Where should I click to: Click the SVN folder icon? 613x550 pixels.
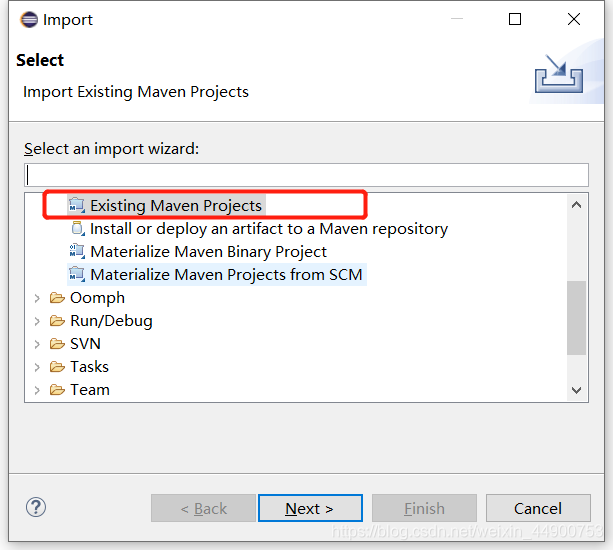tap(57, 344)
